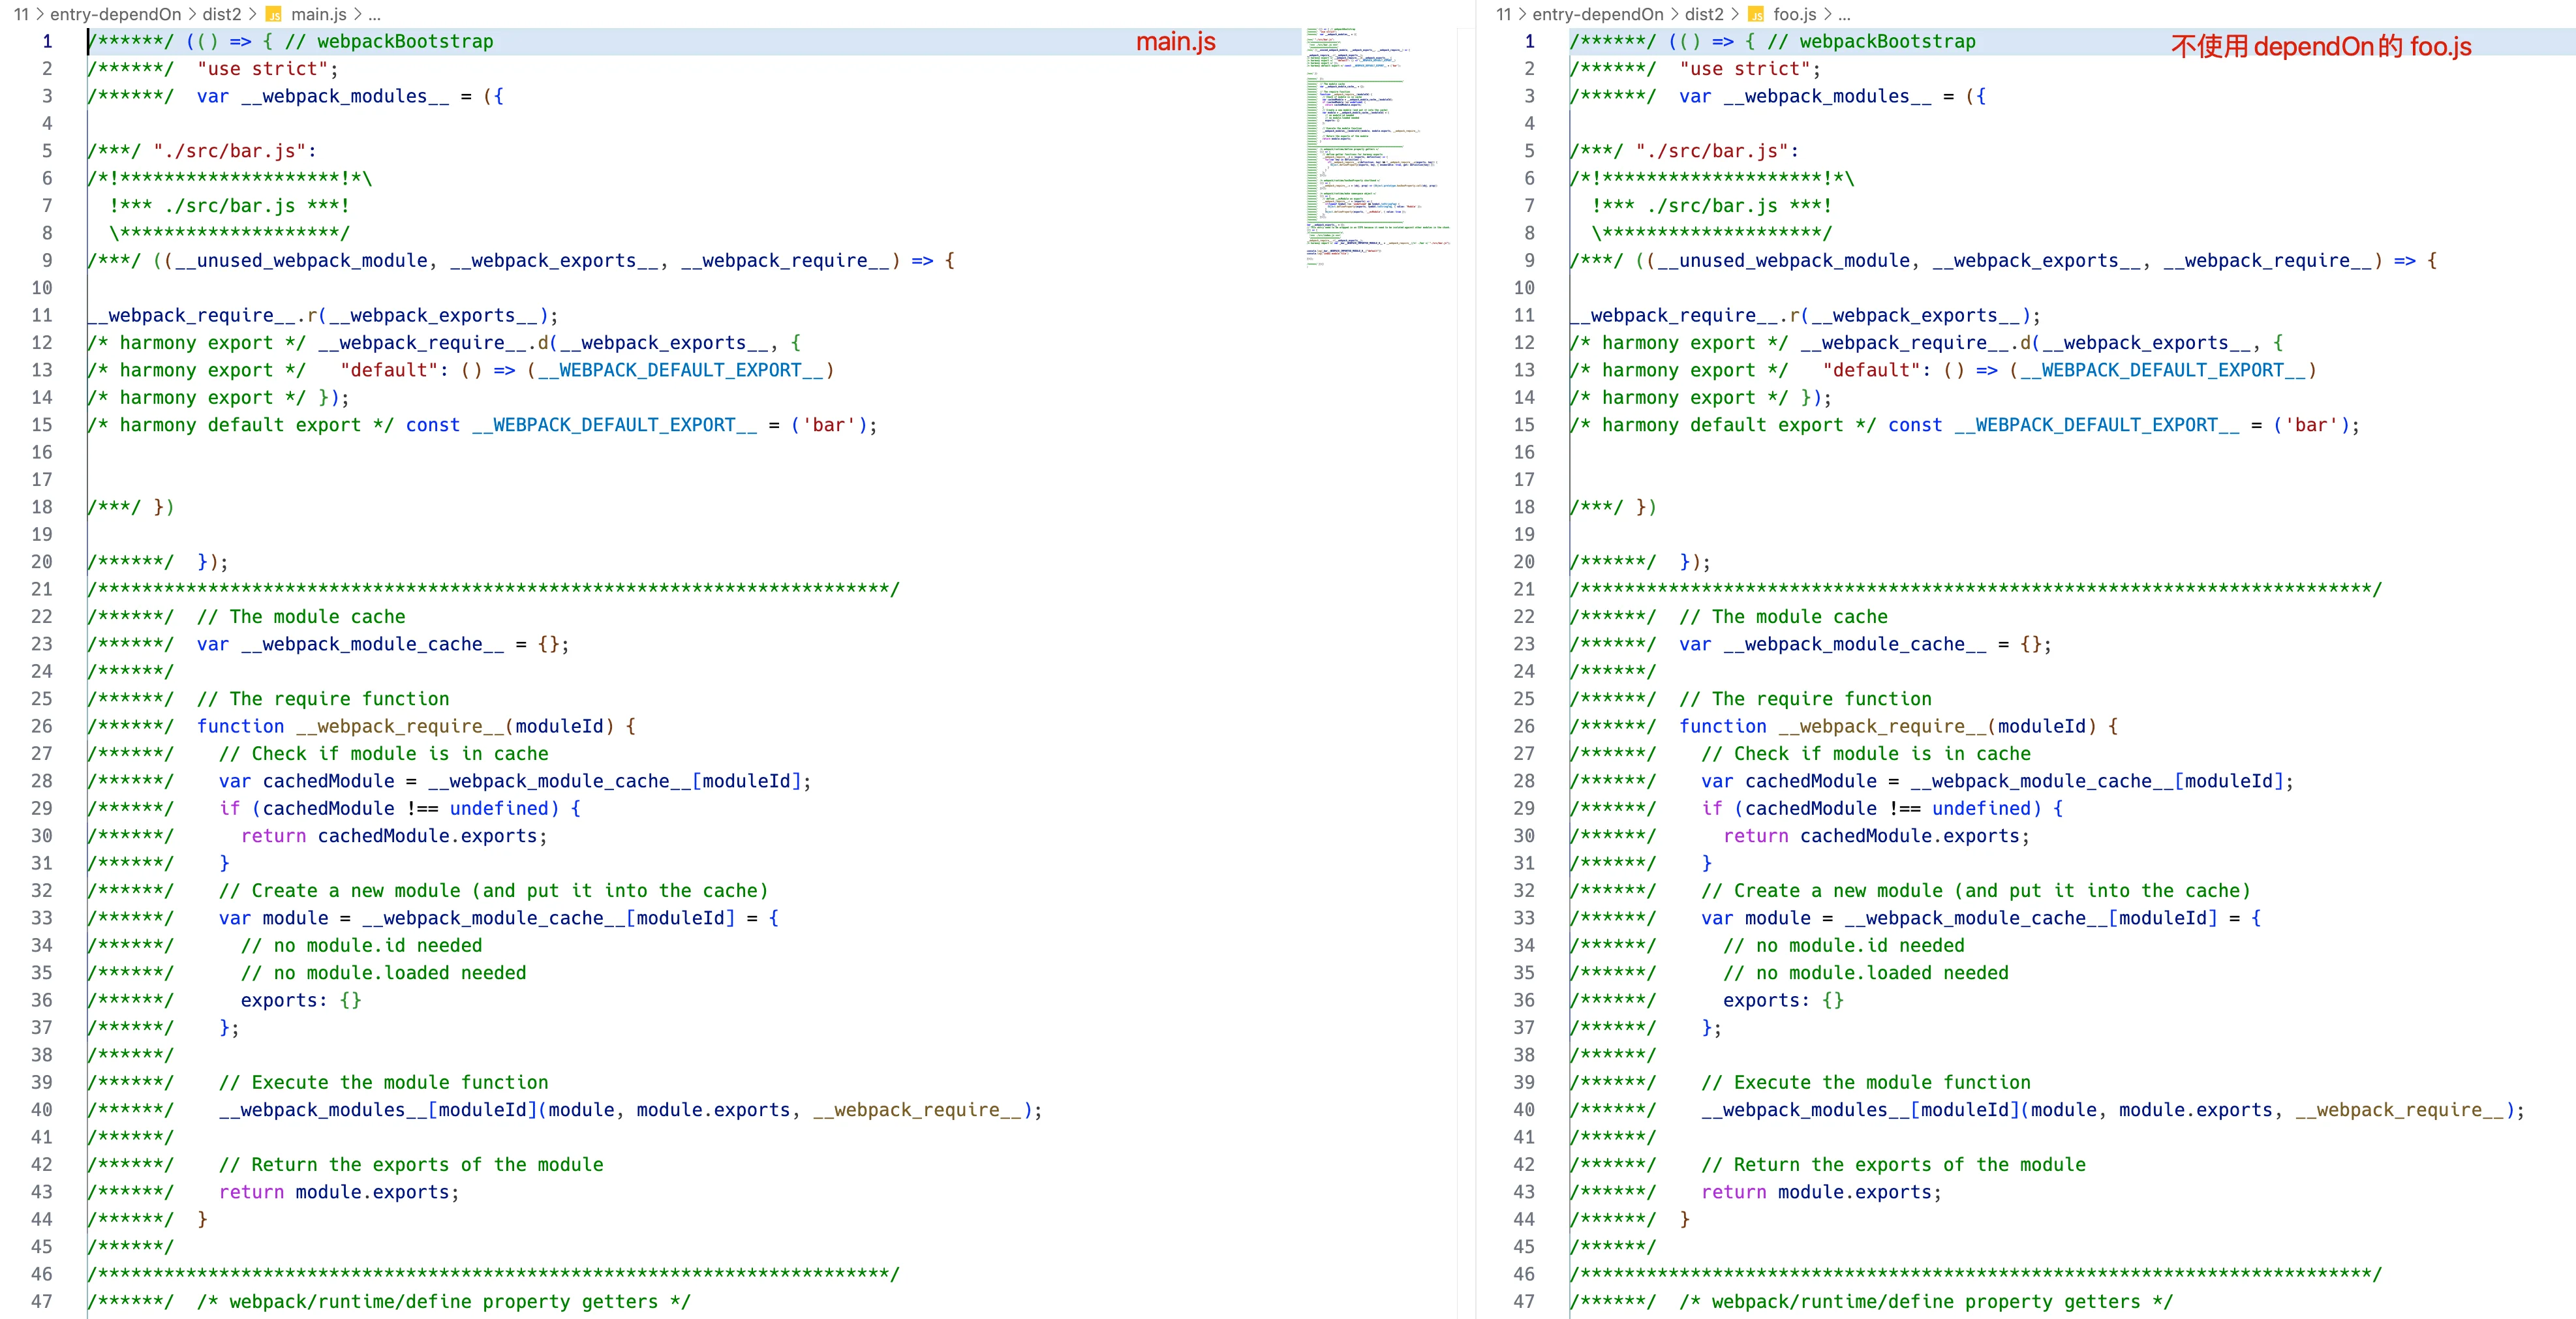2576x1319 pixels.
Task: Click "use strict" string in foo.js editor
Action: coord(1744,68)
